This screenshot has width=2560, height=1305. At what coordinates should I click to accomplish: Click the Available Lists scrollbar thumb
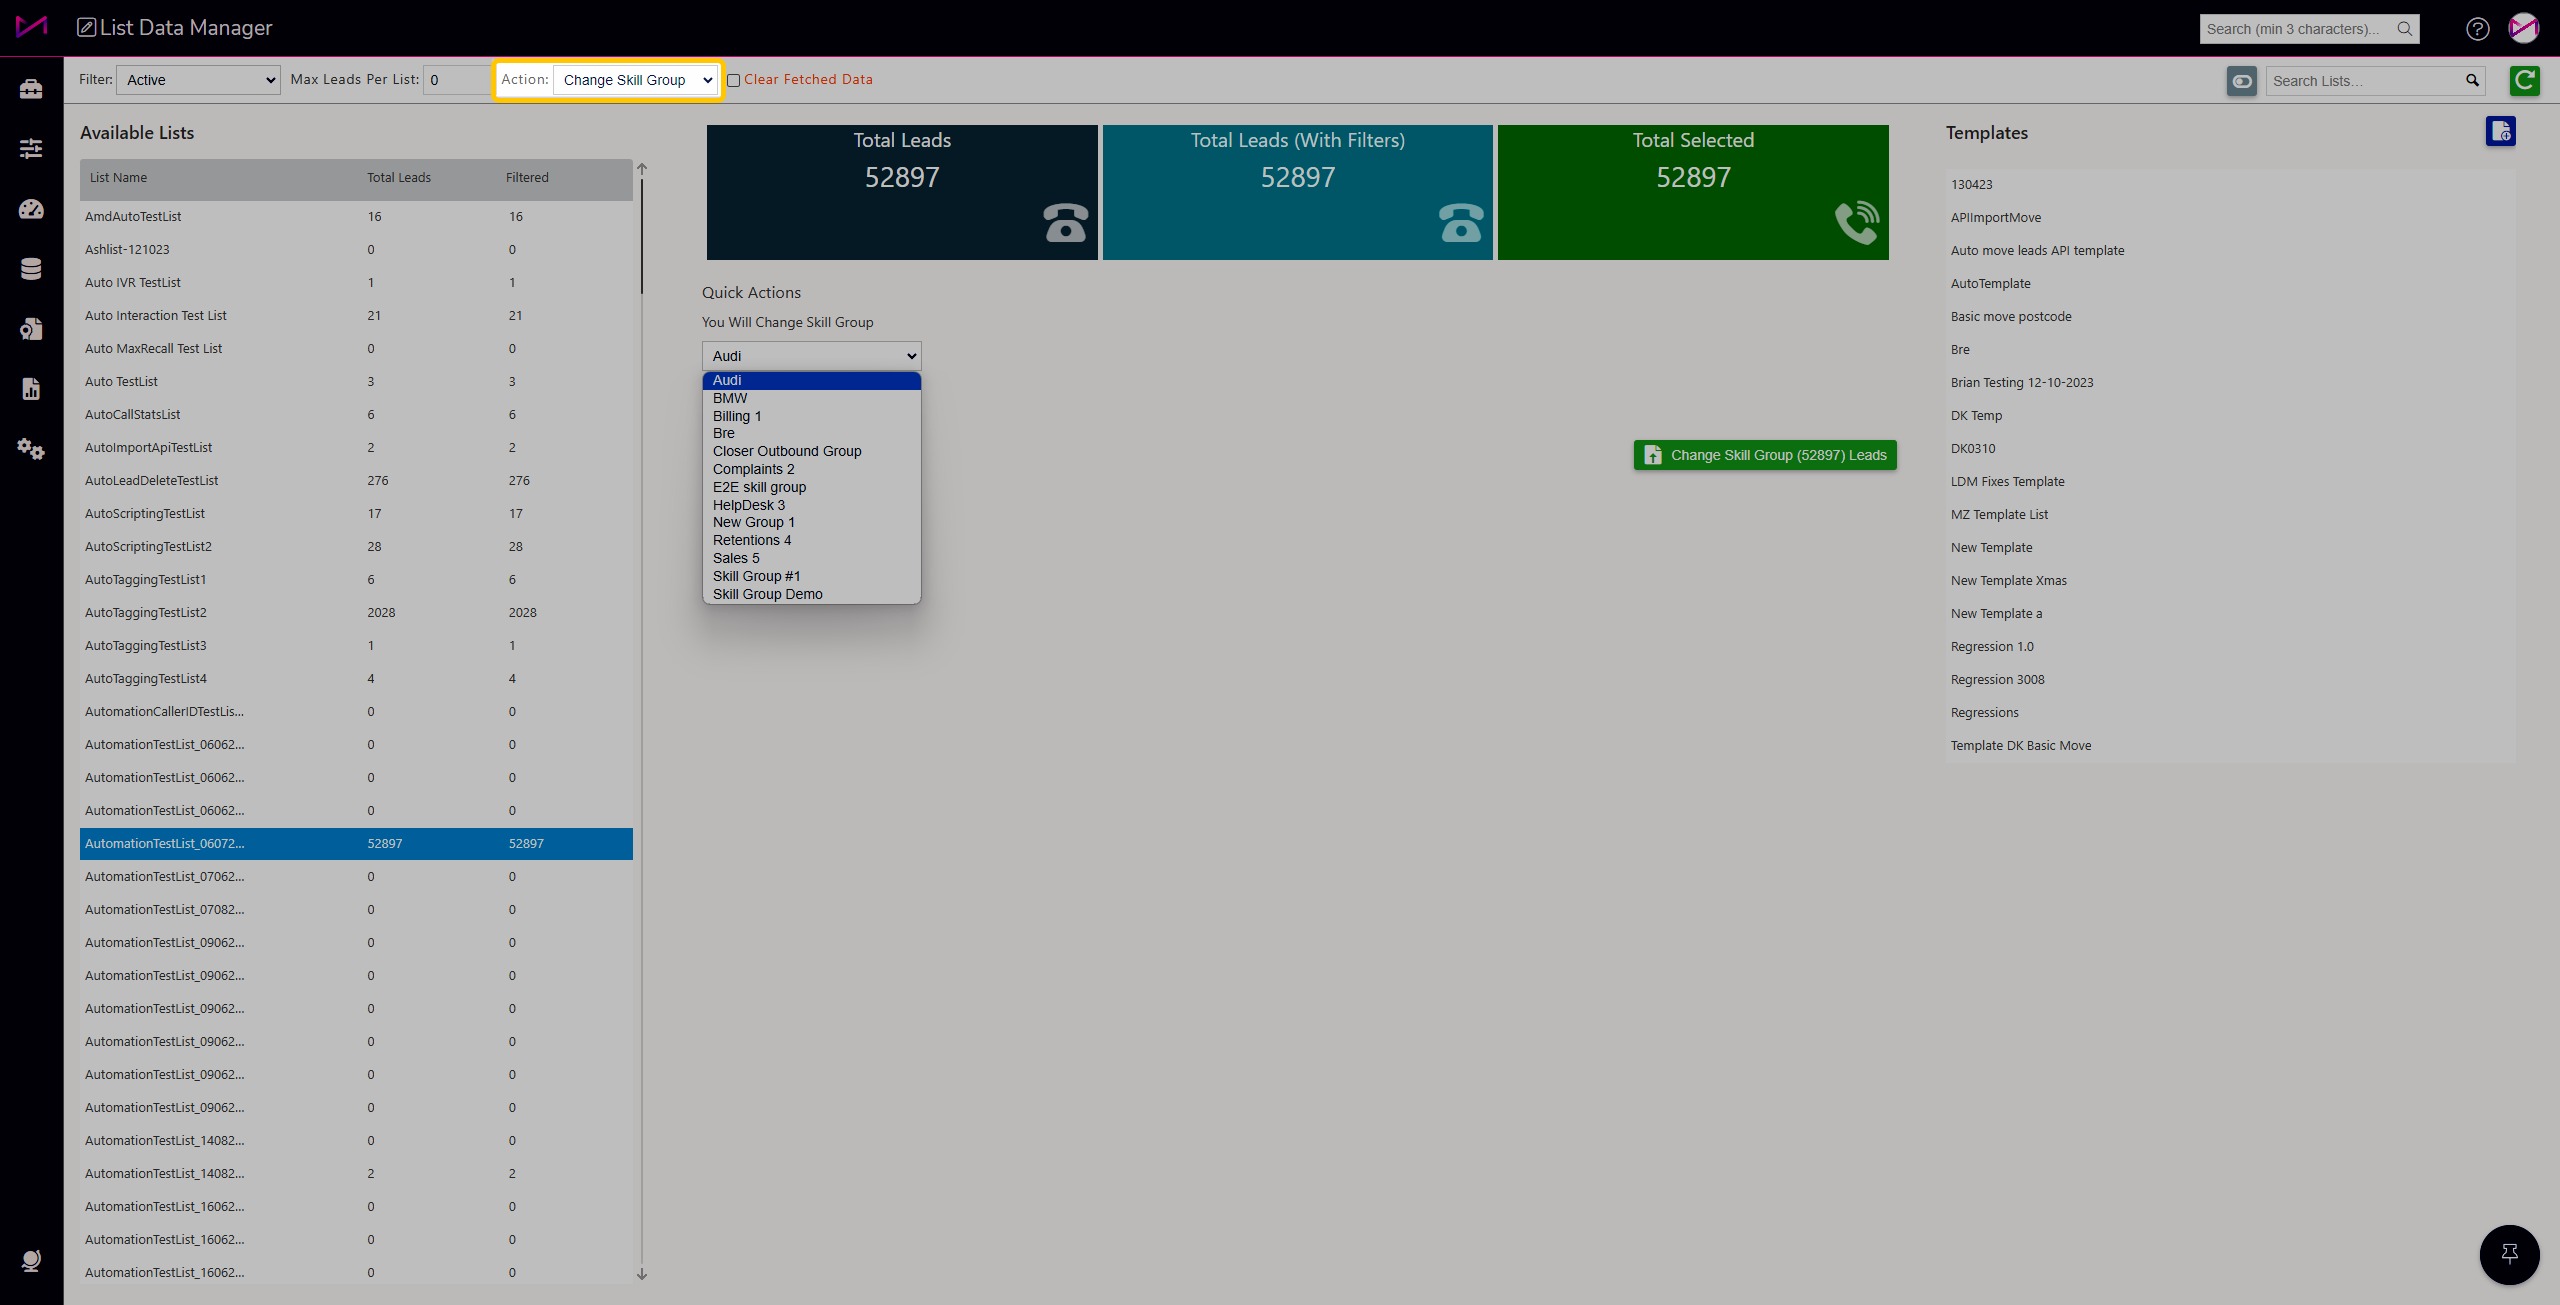642,236
